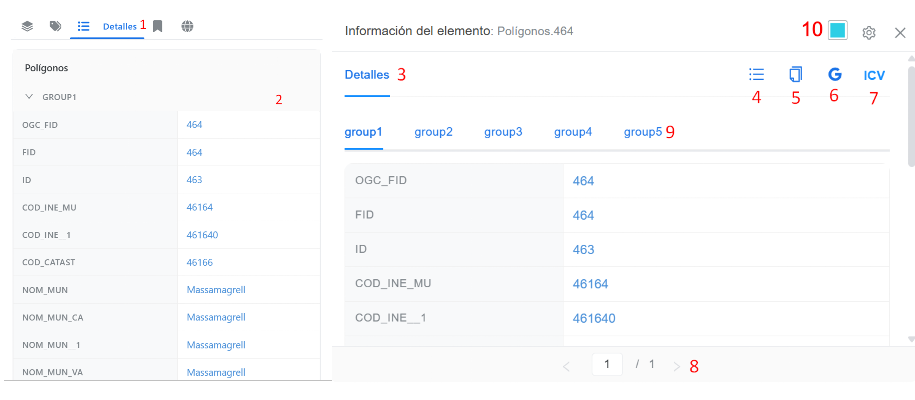Click the Polígonos.464 title text
915x400 pixels.
(535, 31)
